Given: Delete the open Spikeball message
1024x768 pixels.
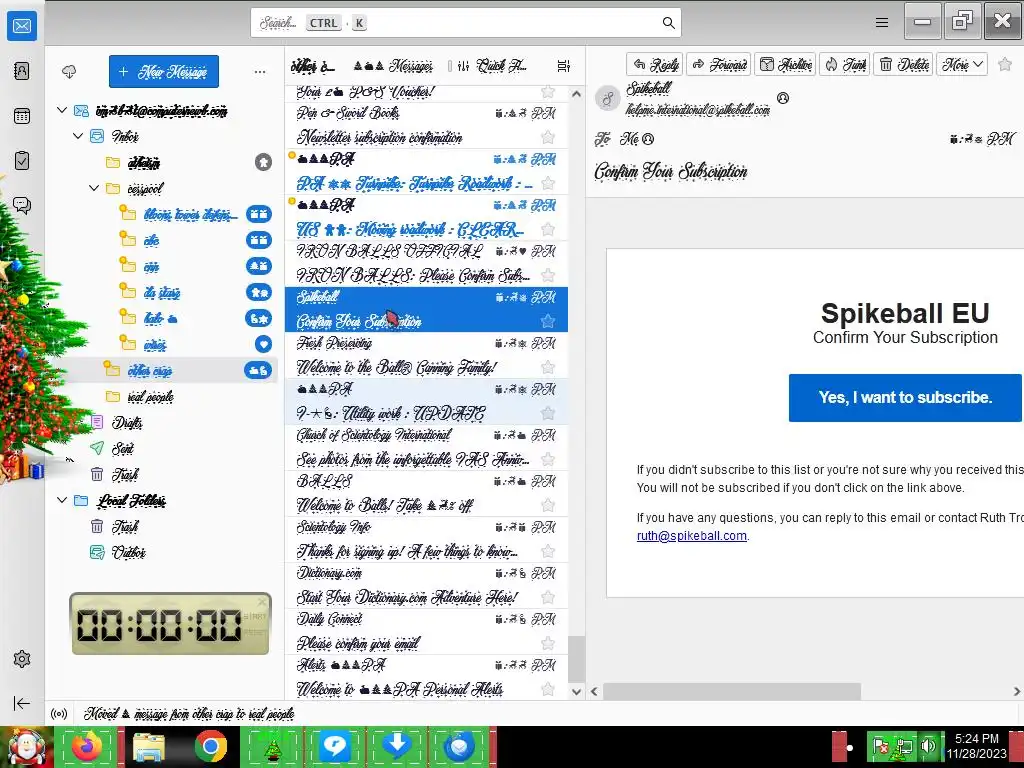Looking at the screenshot, I should tap(904, 64).
